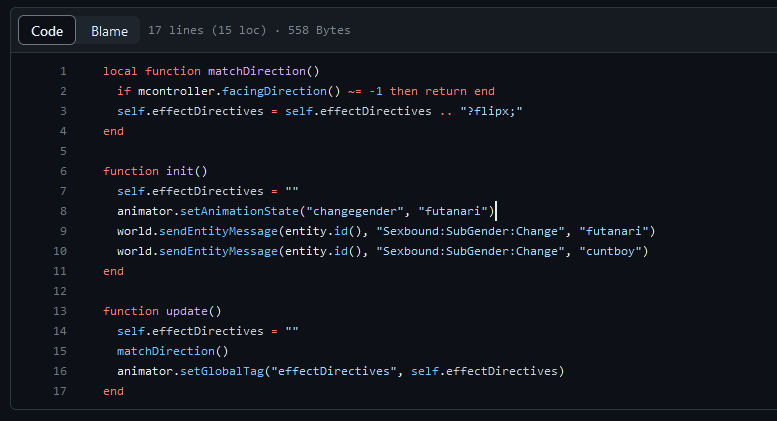Screen dimensions: 777x421
Task: Select line number 13
Action: coord(60,311)
